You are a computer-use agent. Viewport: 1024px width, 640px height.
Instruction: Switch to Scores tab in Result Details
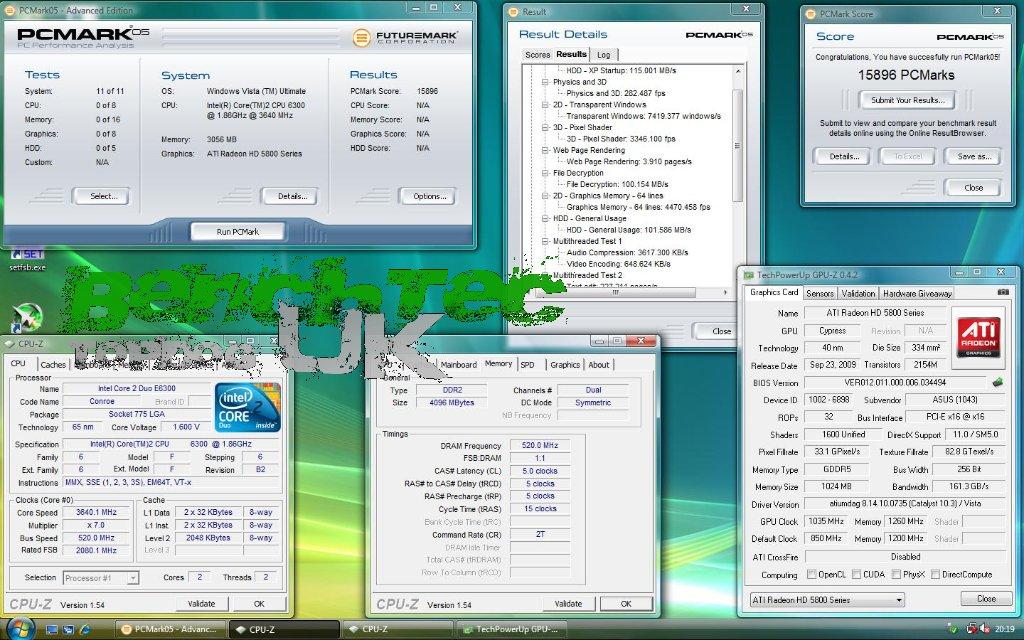point(537,55)
